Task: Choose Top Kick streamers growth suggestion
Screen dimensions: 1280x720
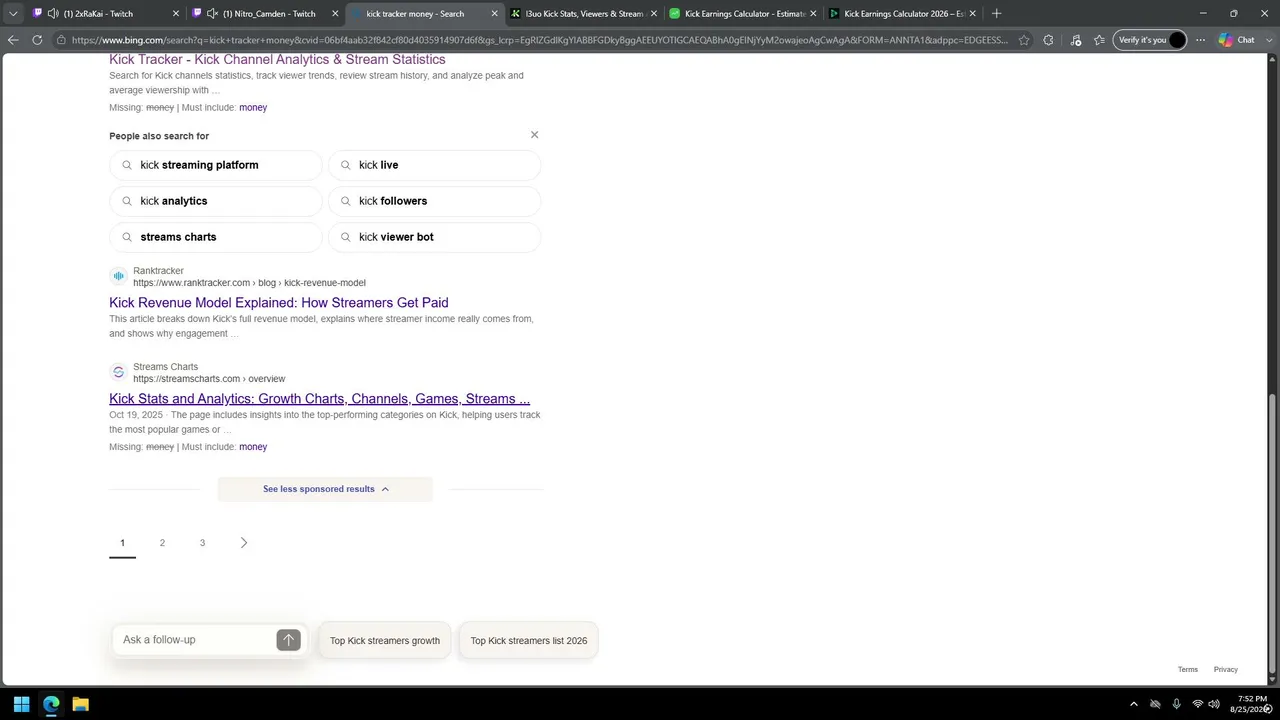Action: point(385,641)
